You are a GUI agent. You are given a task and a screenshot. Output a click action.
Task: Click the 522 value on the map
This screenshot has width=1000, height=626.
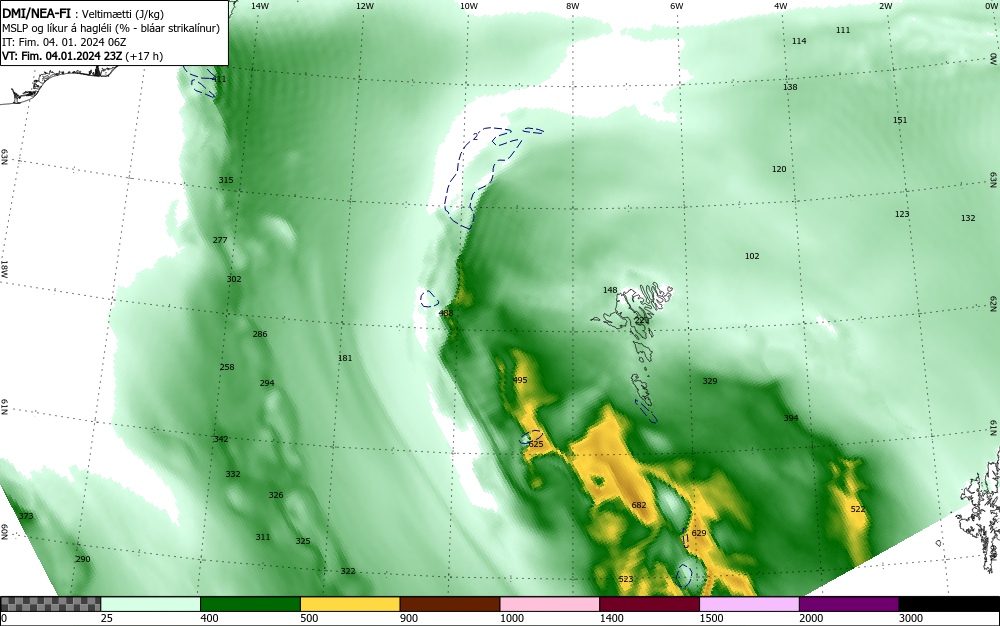point(858,509)
